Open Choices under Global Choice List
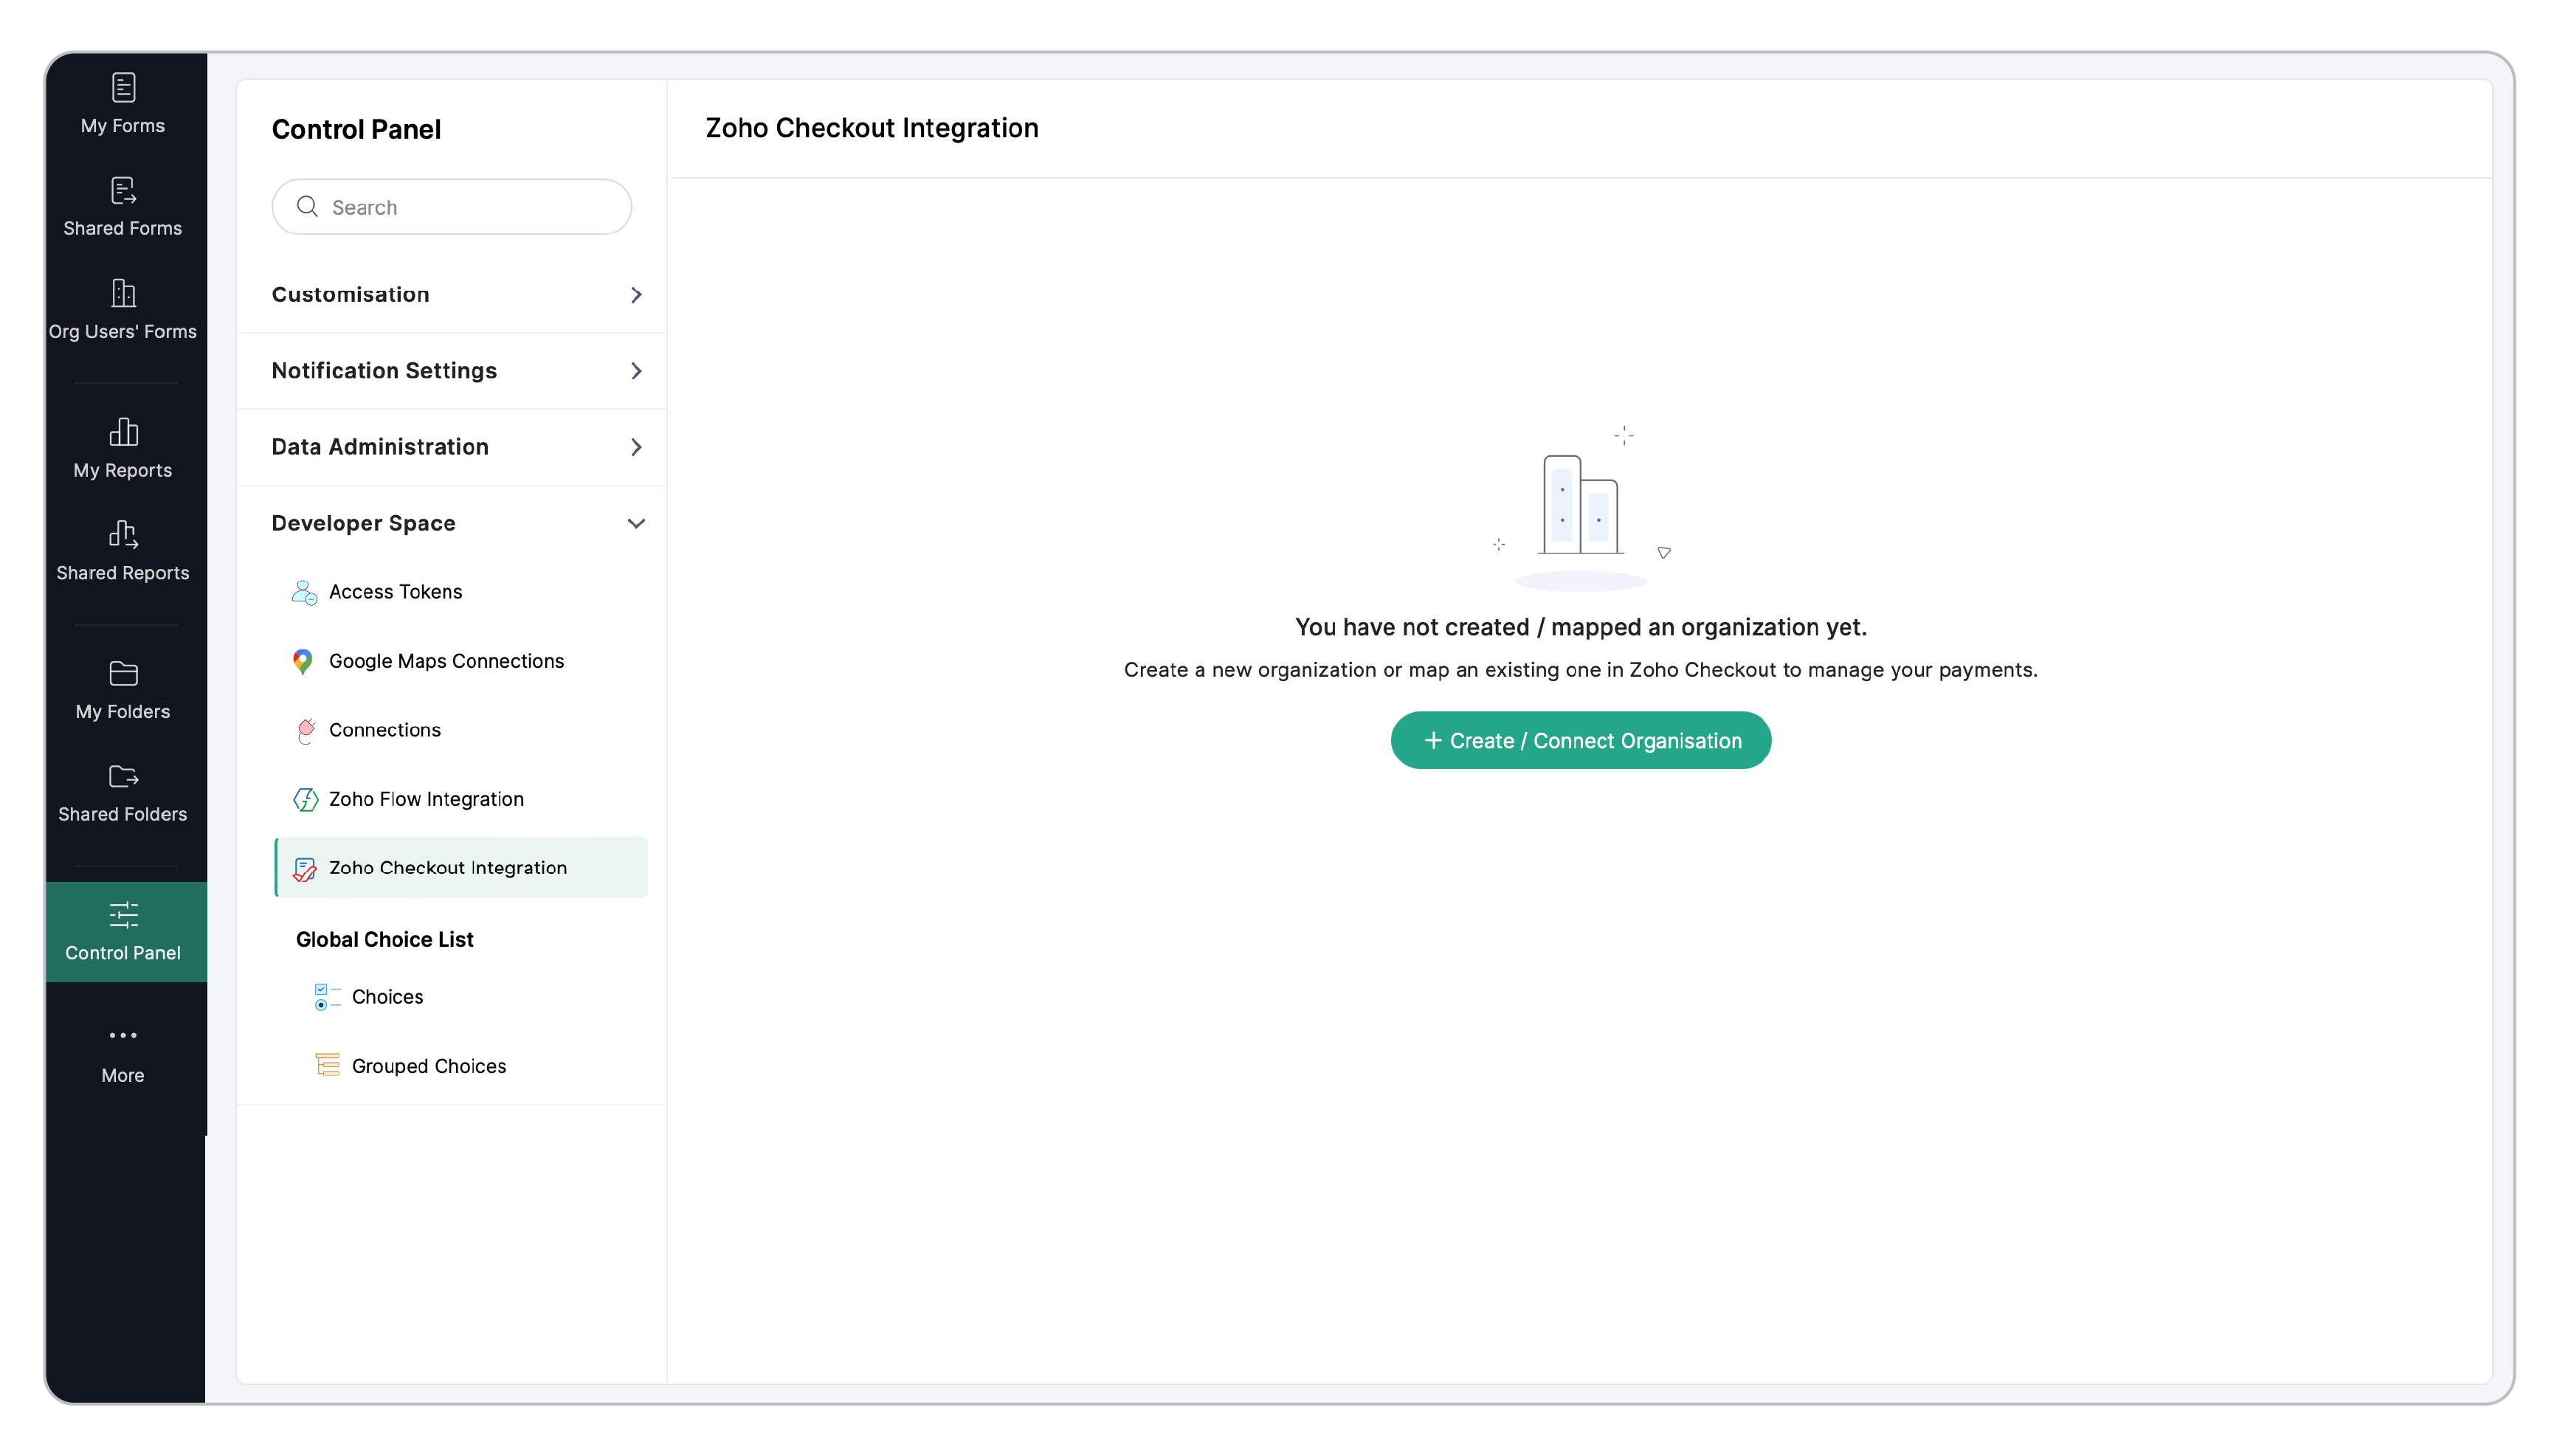This screenshot has height=1456, width=2560. tap(387, 997)
